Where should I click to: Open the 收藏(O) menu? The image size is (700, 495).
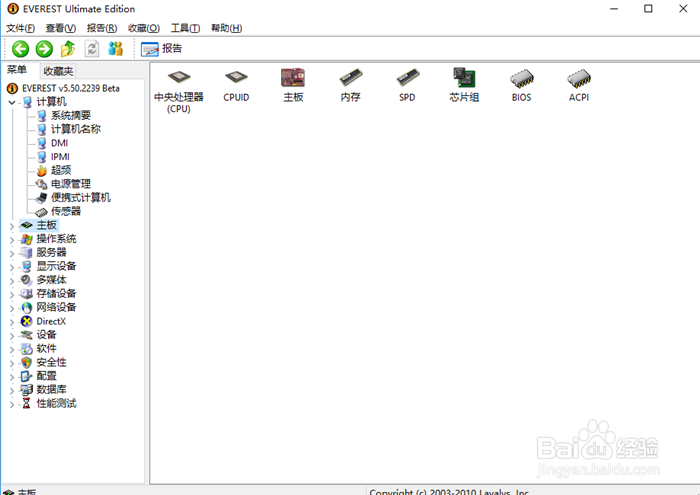pos(144,28)
